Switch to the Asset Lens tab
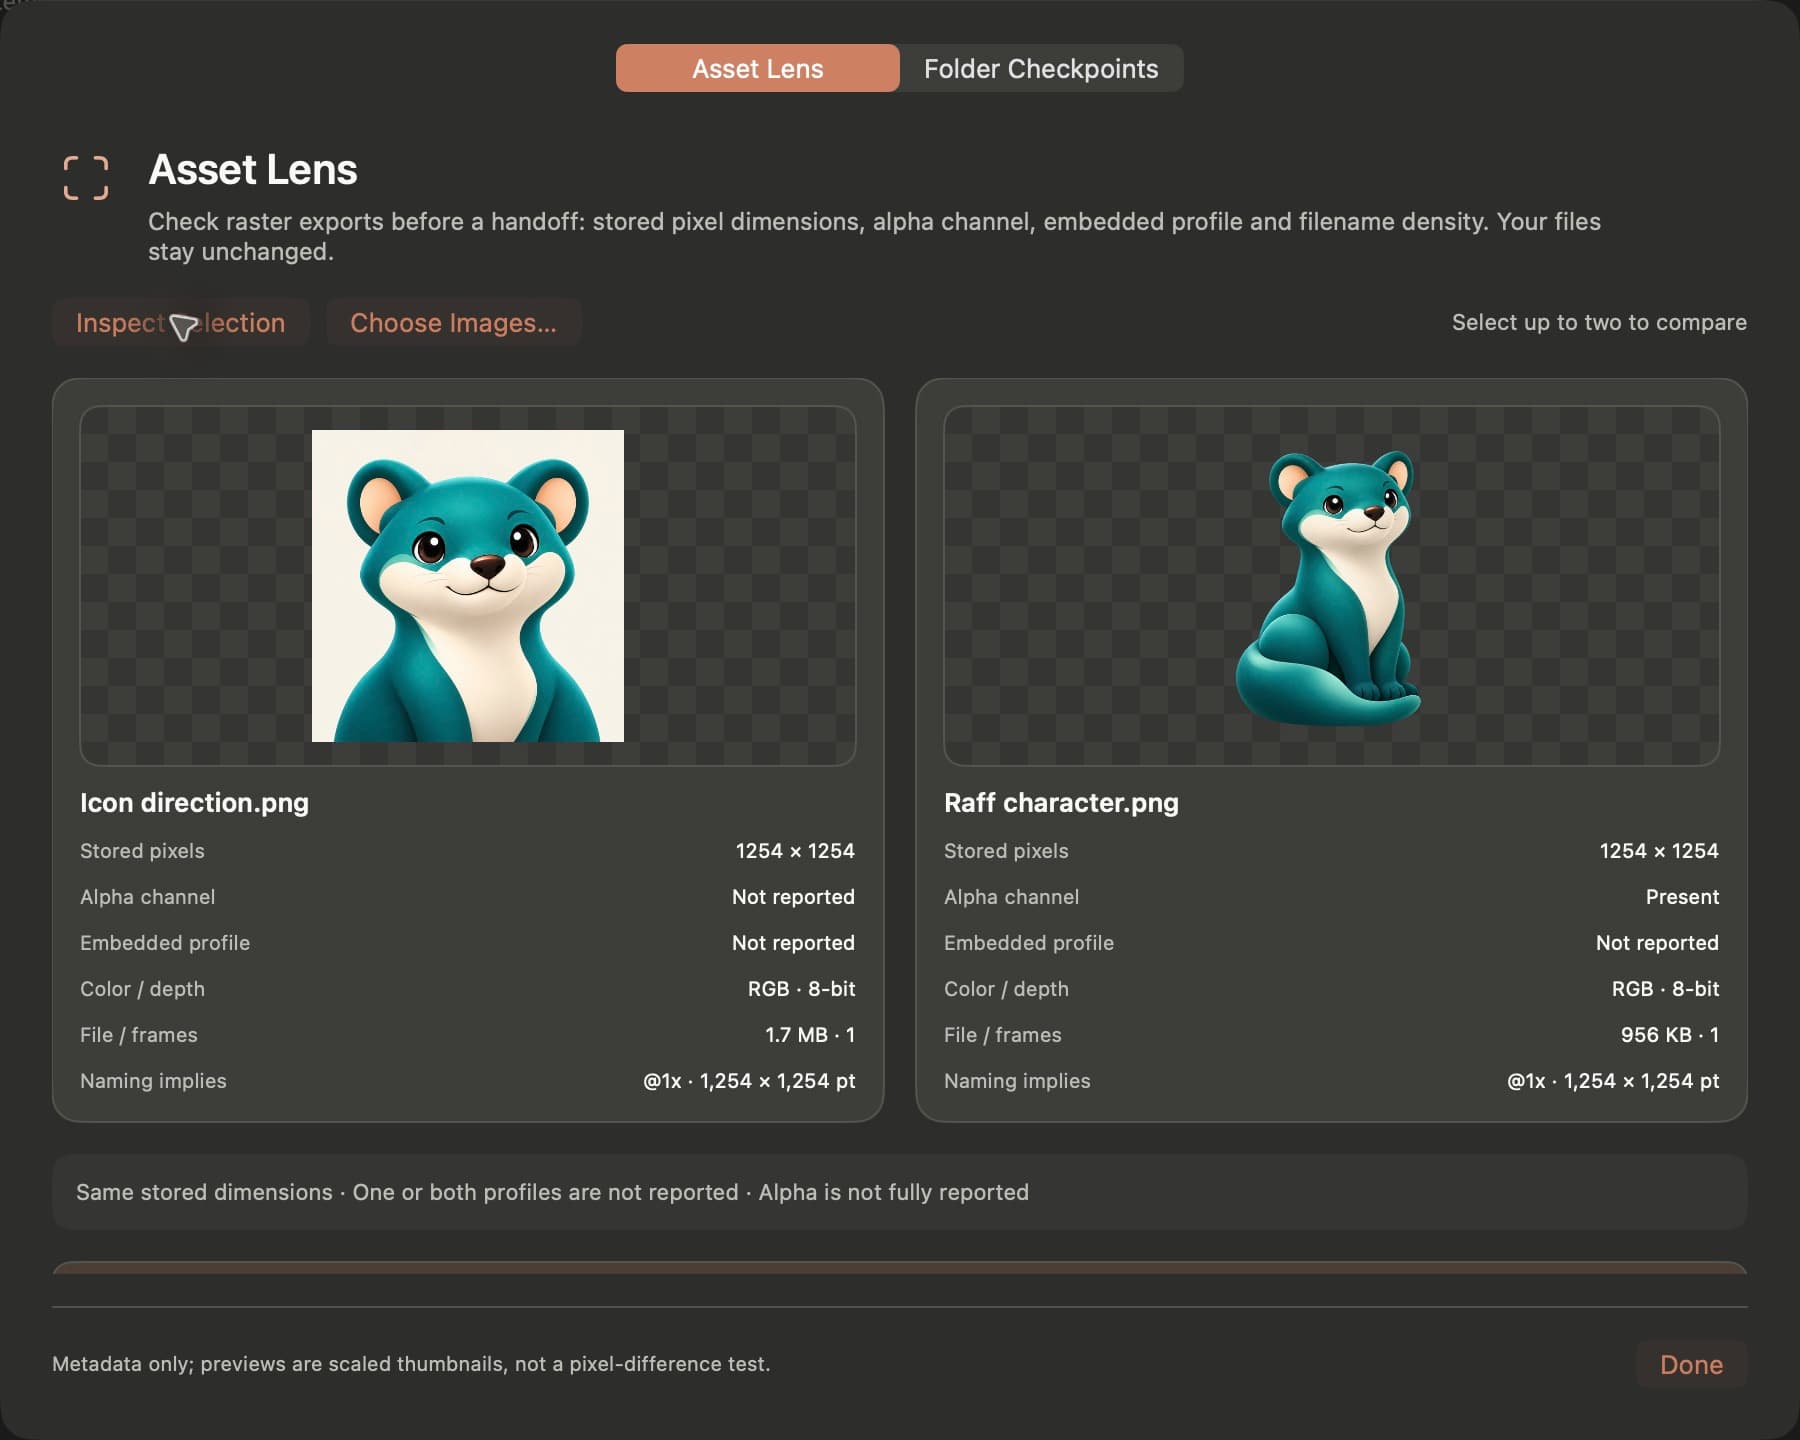 point(758,68)
